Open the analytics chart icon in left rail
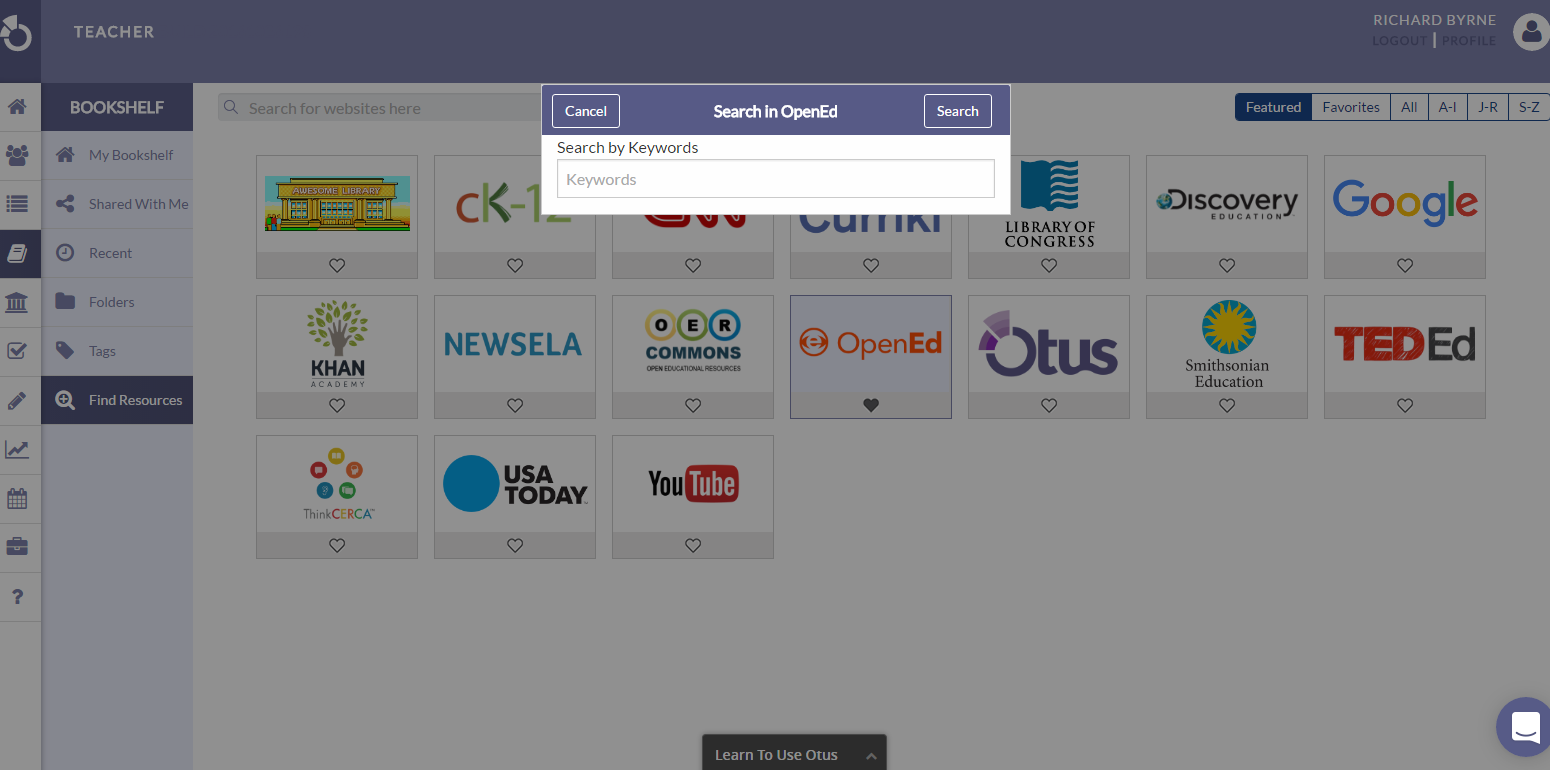This screenshot has width=1550, height=770. tap(17, 449)
